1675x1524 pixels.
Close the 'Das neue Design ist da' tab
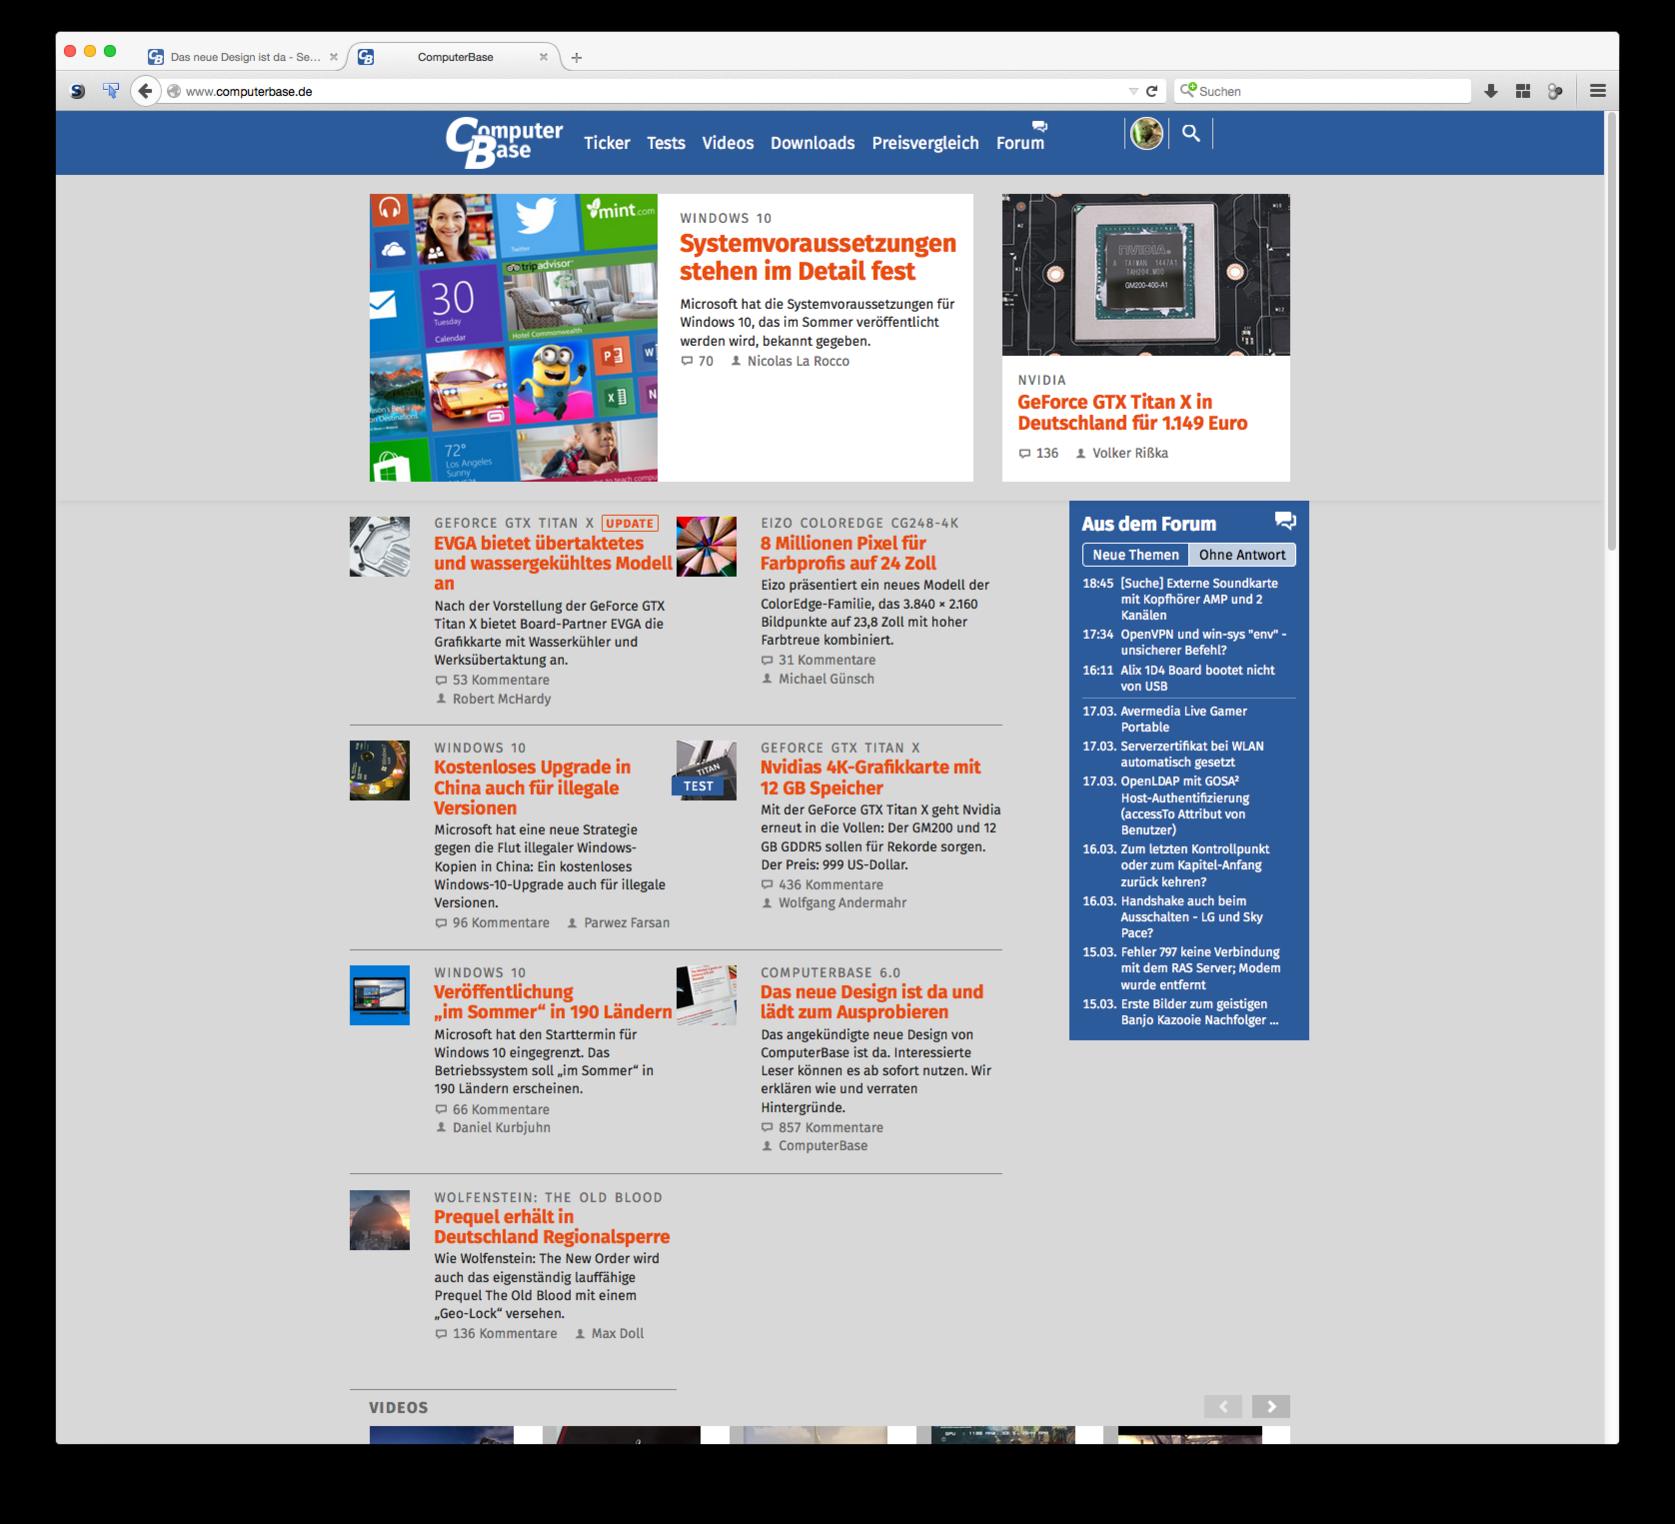[334, 57]
